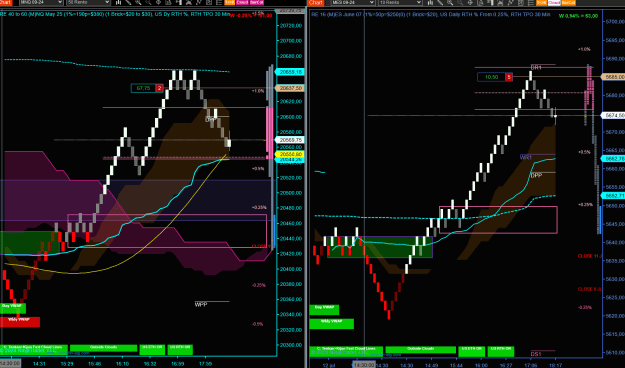Click white price marker 20569.75 on left axis
This screenshot has width=625, height=368.
[x=290, y=140]
